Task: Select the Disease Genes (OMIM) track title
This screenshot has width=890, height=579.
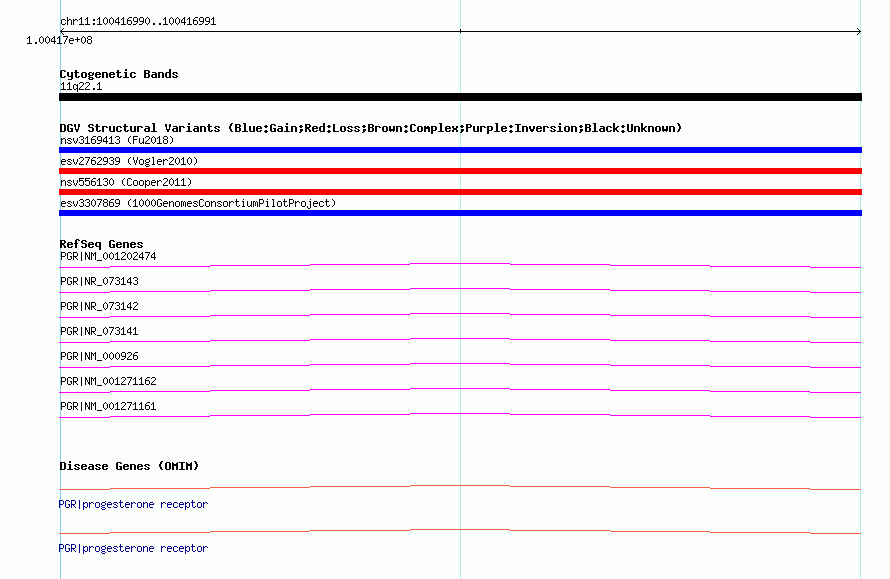Action: click(129, 466)
